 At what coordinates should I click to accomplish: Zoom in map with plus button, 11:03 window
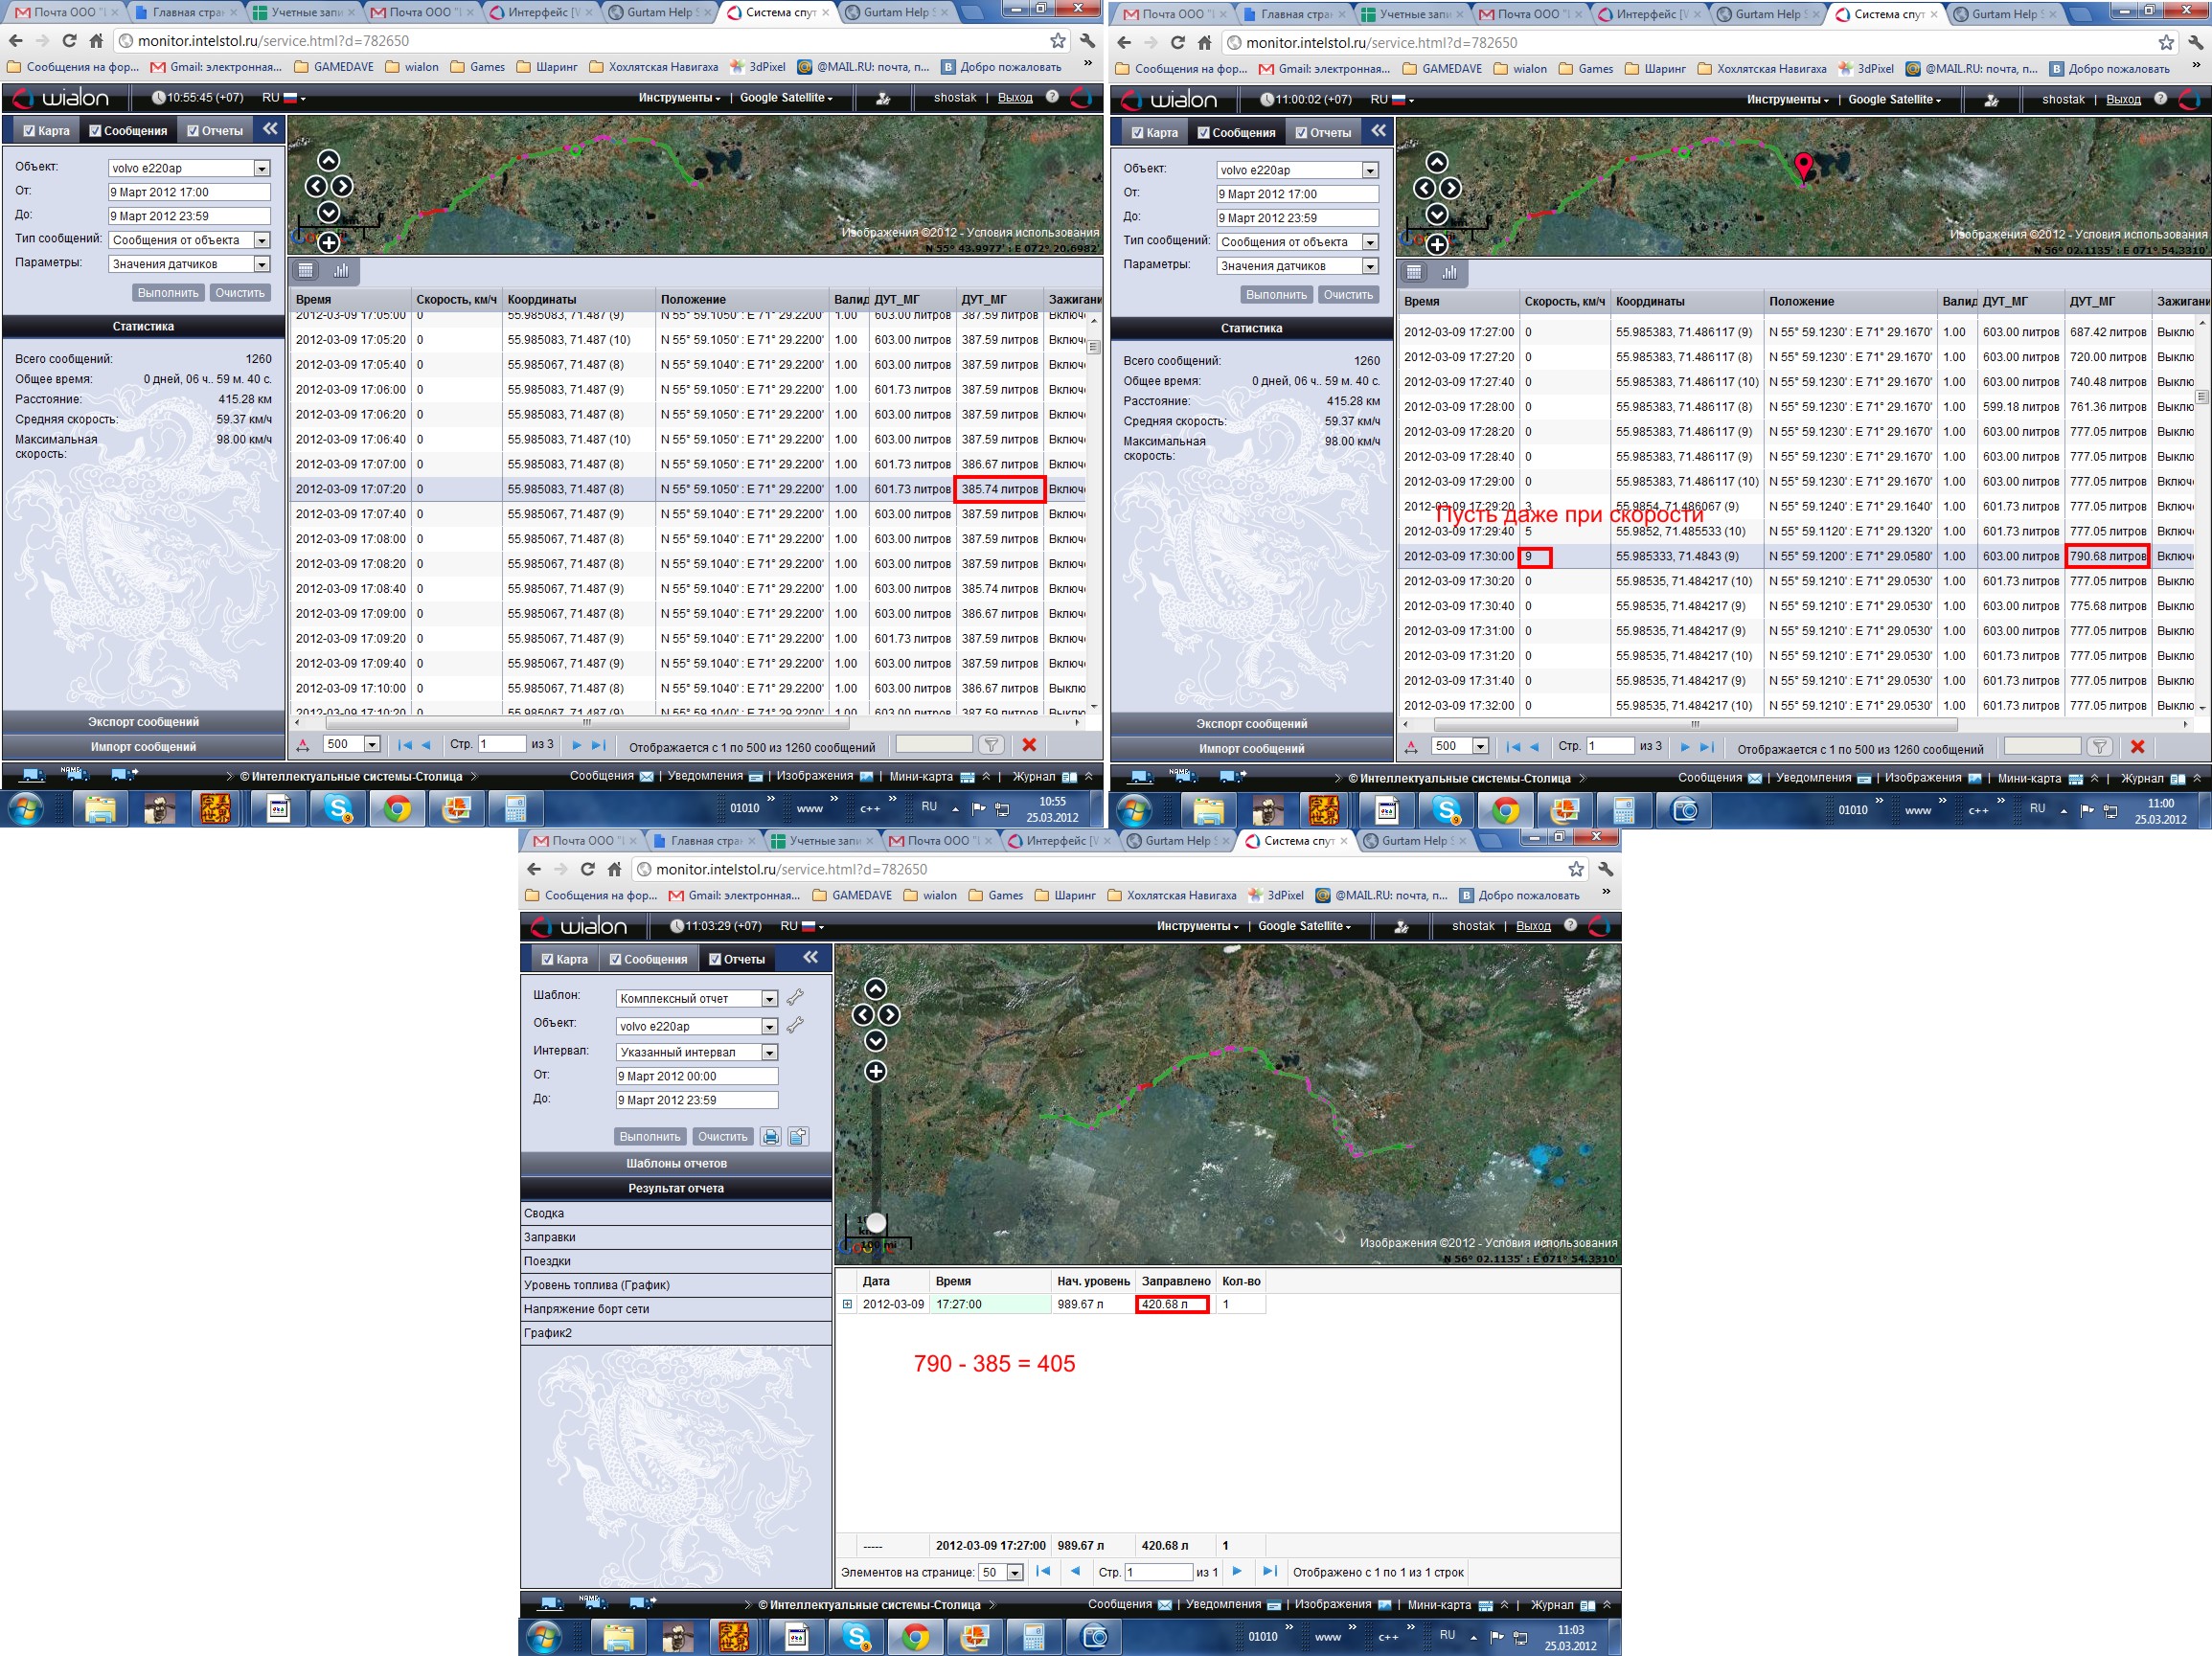click(875, 1072)
